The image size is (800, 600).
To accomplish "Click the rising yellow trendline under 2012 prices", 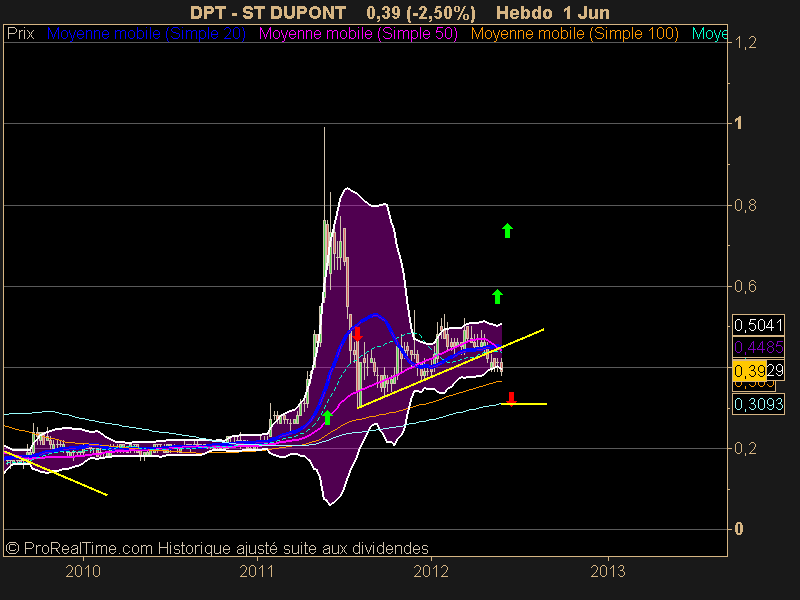I will pyautogui.click(x=452, y=368).
